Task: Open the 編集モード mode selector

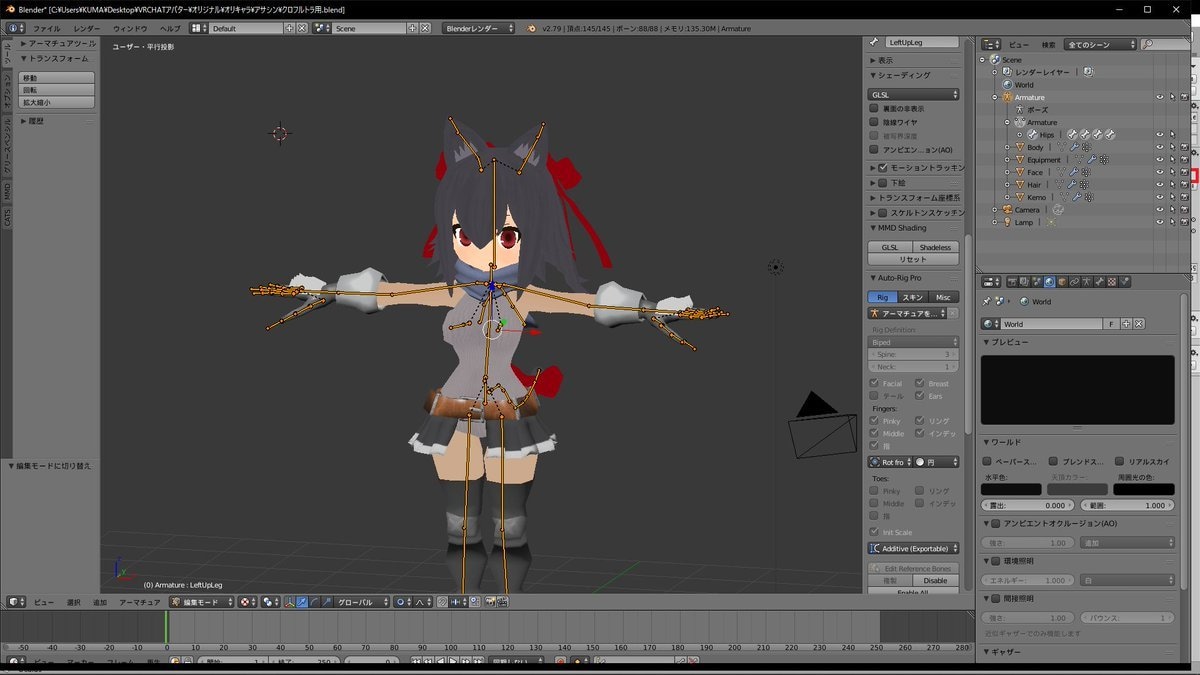Action: click(201, 602)
